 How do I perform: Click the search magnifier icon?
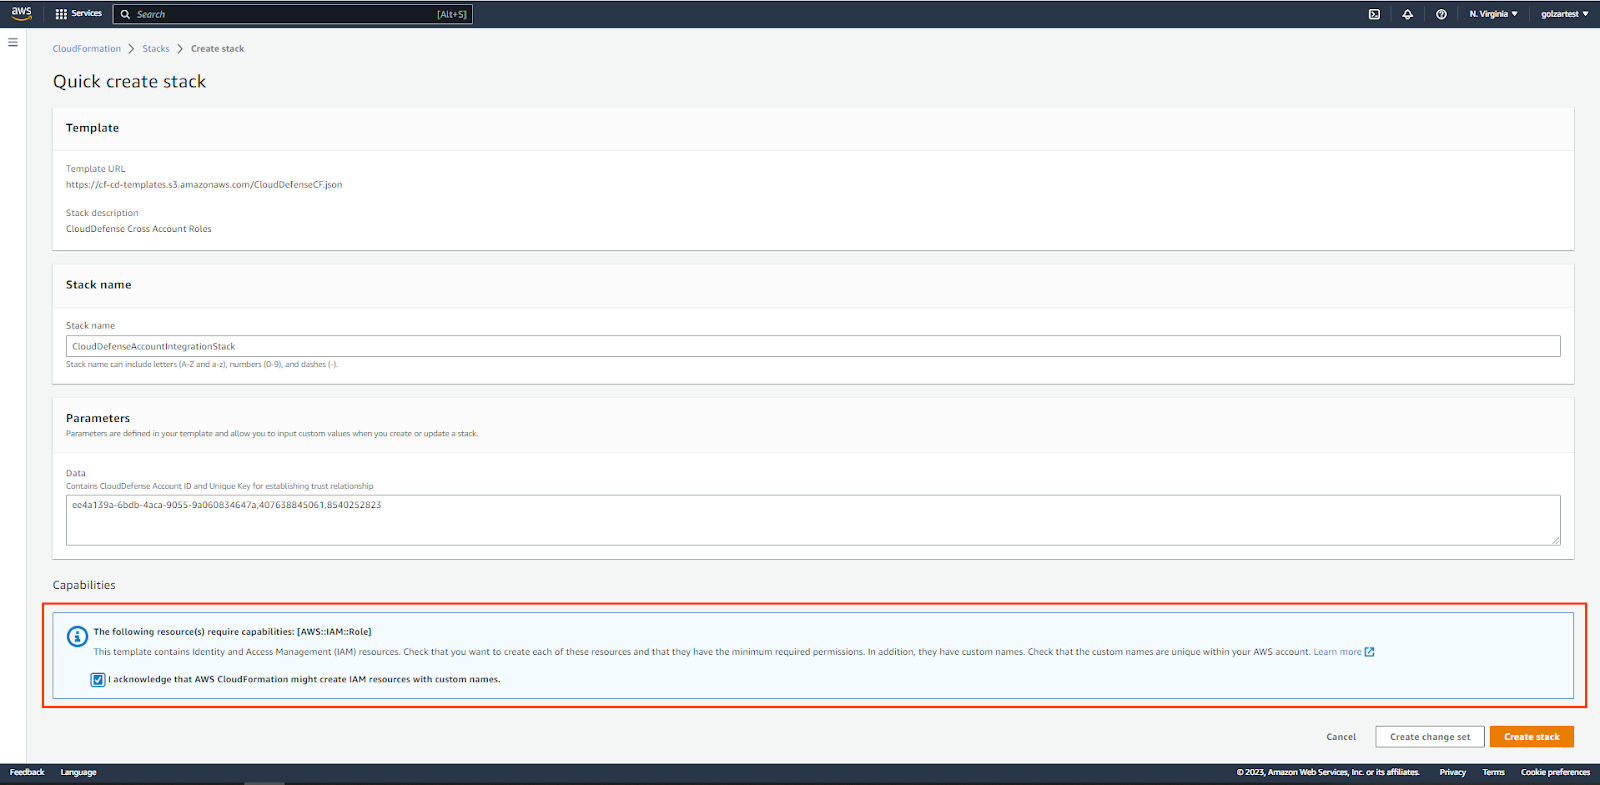coord(126,14)
